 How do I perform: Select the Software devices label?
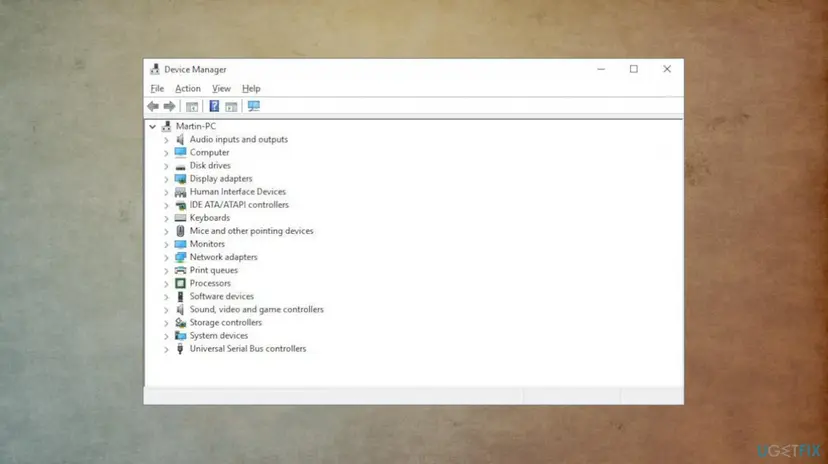click(x=222, y=296)
